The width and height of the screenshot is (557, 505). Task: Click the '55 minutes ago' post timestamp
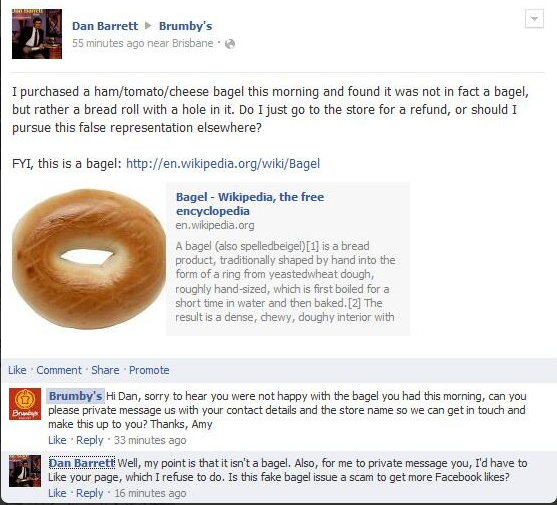click(x=108, y=43)
